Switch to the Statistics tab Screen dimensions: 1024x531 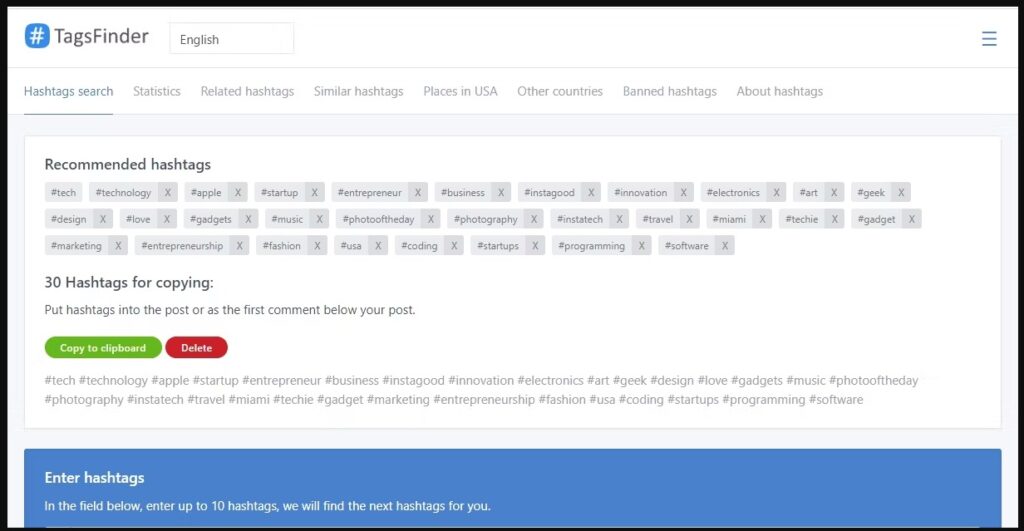click(157, 91)
